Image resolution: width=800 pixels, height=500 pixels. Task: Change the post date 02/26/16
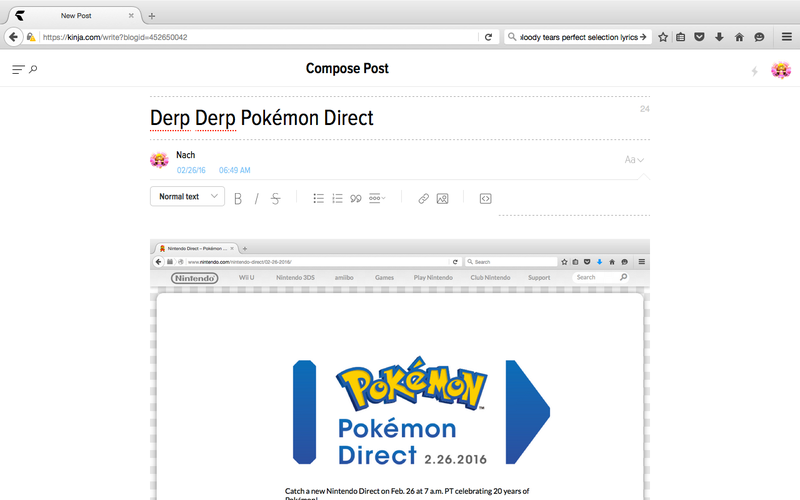[191, 170]
